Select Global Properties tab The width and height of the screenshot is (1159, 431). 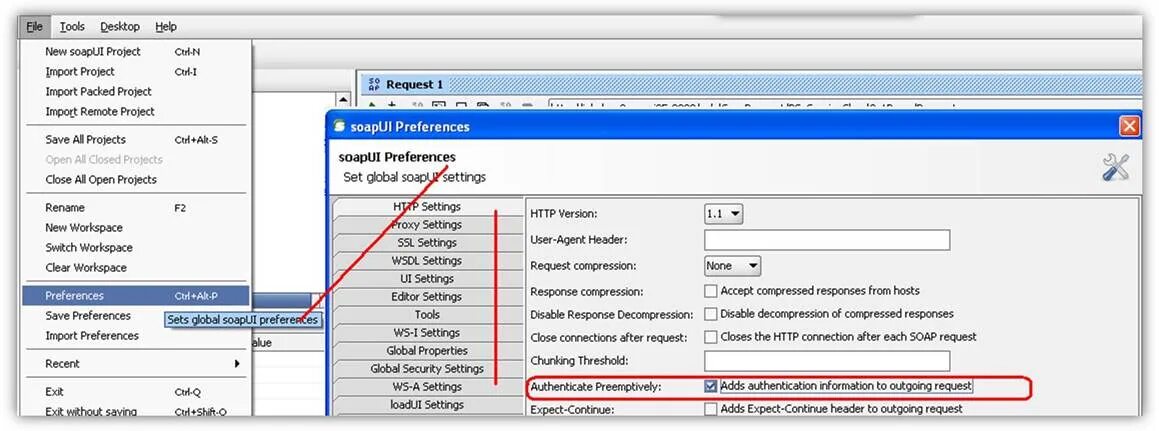426,350
